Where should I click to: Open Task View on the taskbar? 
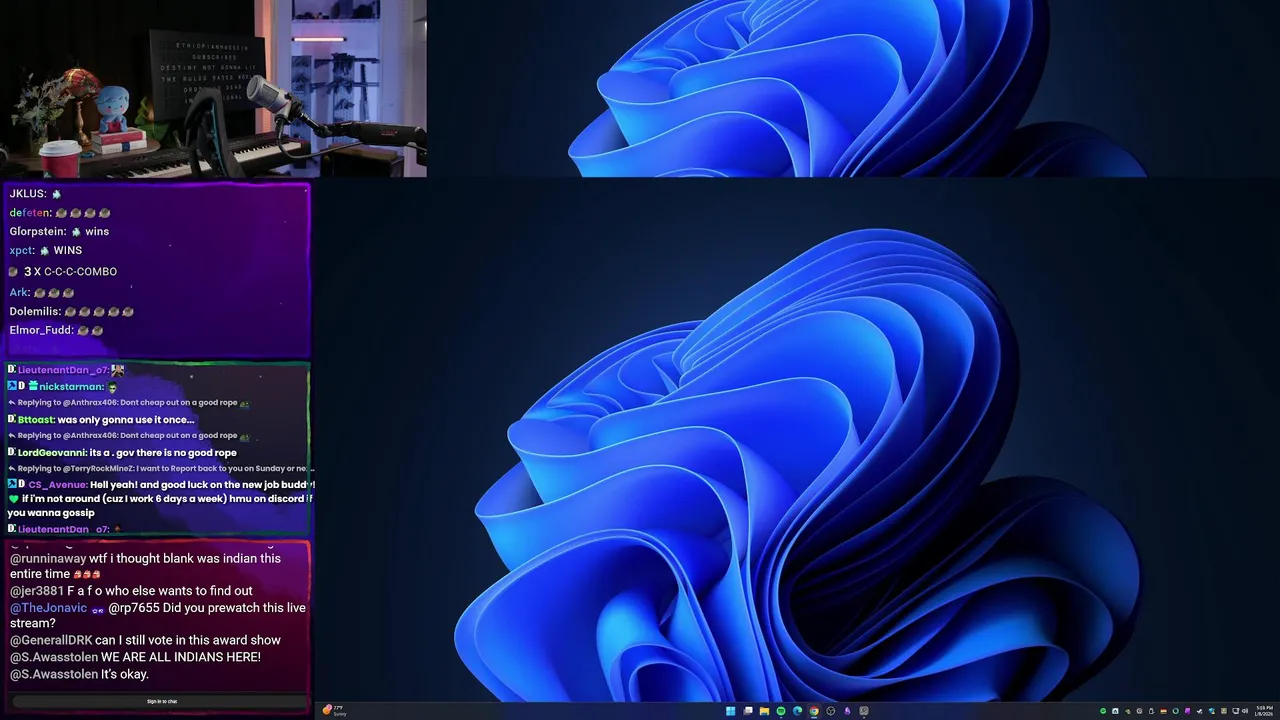tap(748, 711)
